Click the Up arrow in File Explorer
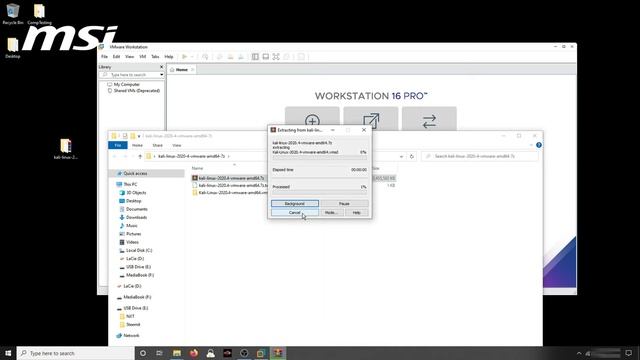This screenshot has height=360, width=640. pyautogui.click(x=140, y=156)
